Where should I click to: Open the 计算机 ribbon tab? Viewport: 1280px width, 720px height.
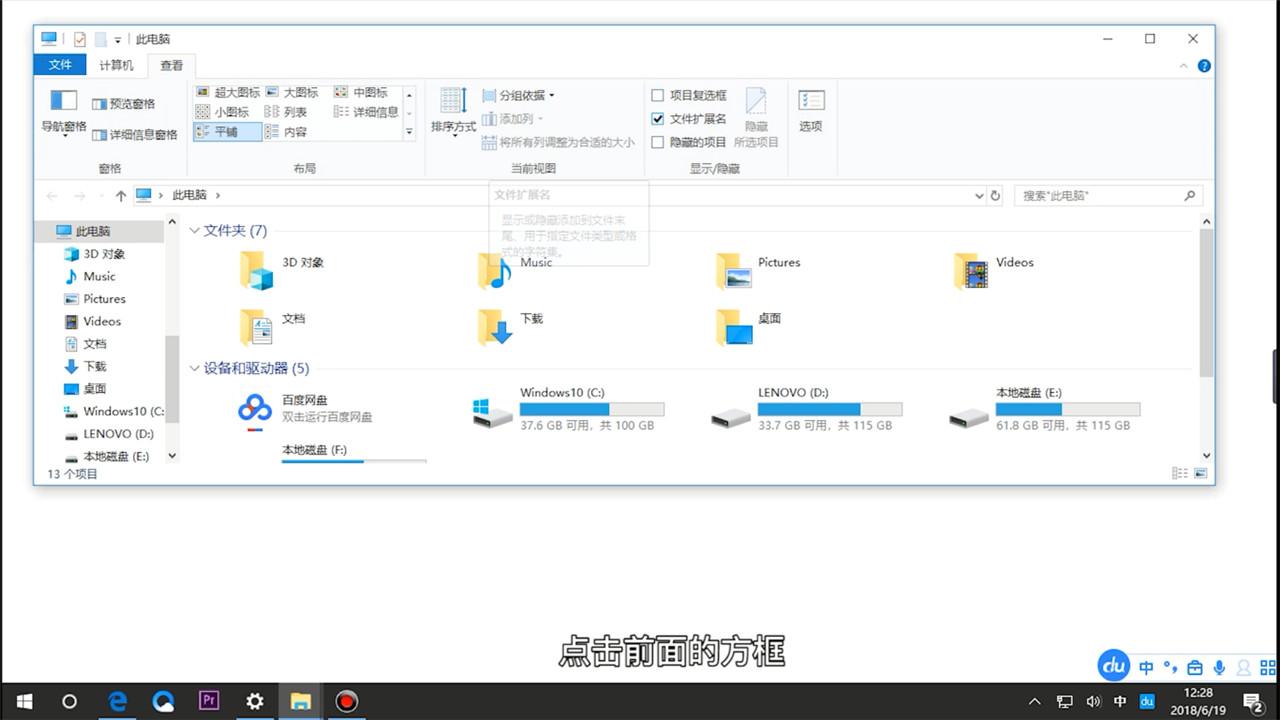(116, 66)
